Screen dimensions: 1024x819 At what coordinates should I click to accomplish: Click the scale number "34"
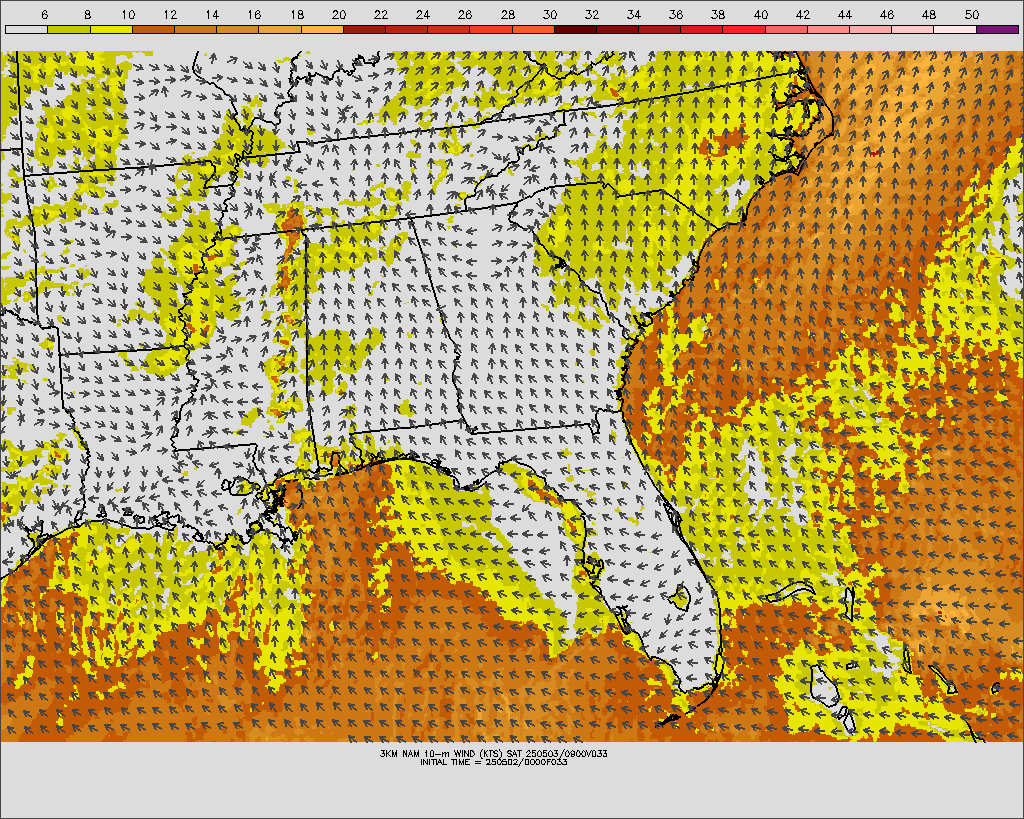pyautogui.click(x=634, y=14)
